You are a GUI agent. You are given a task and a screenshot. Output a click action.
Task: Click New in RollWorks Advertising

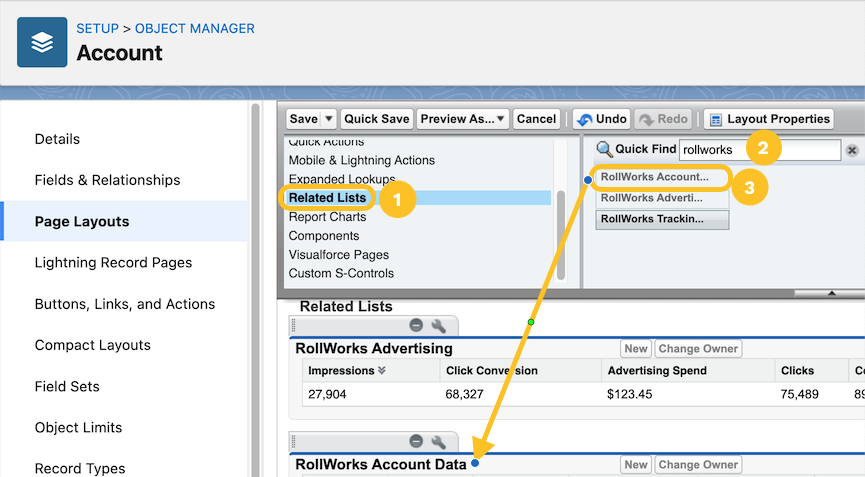(636, 349)
